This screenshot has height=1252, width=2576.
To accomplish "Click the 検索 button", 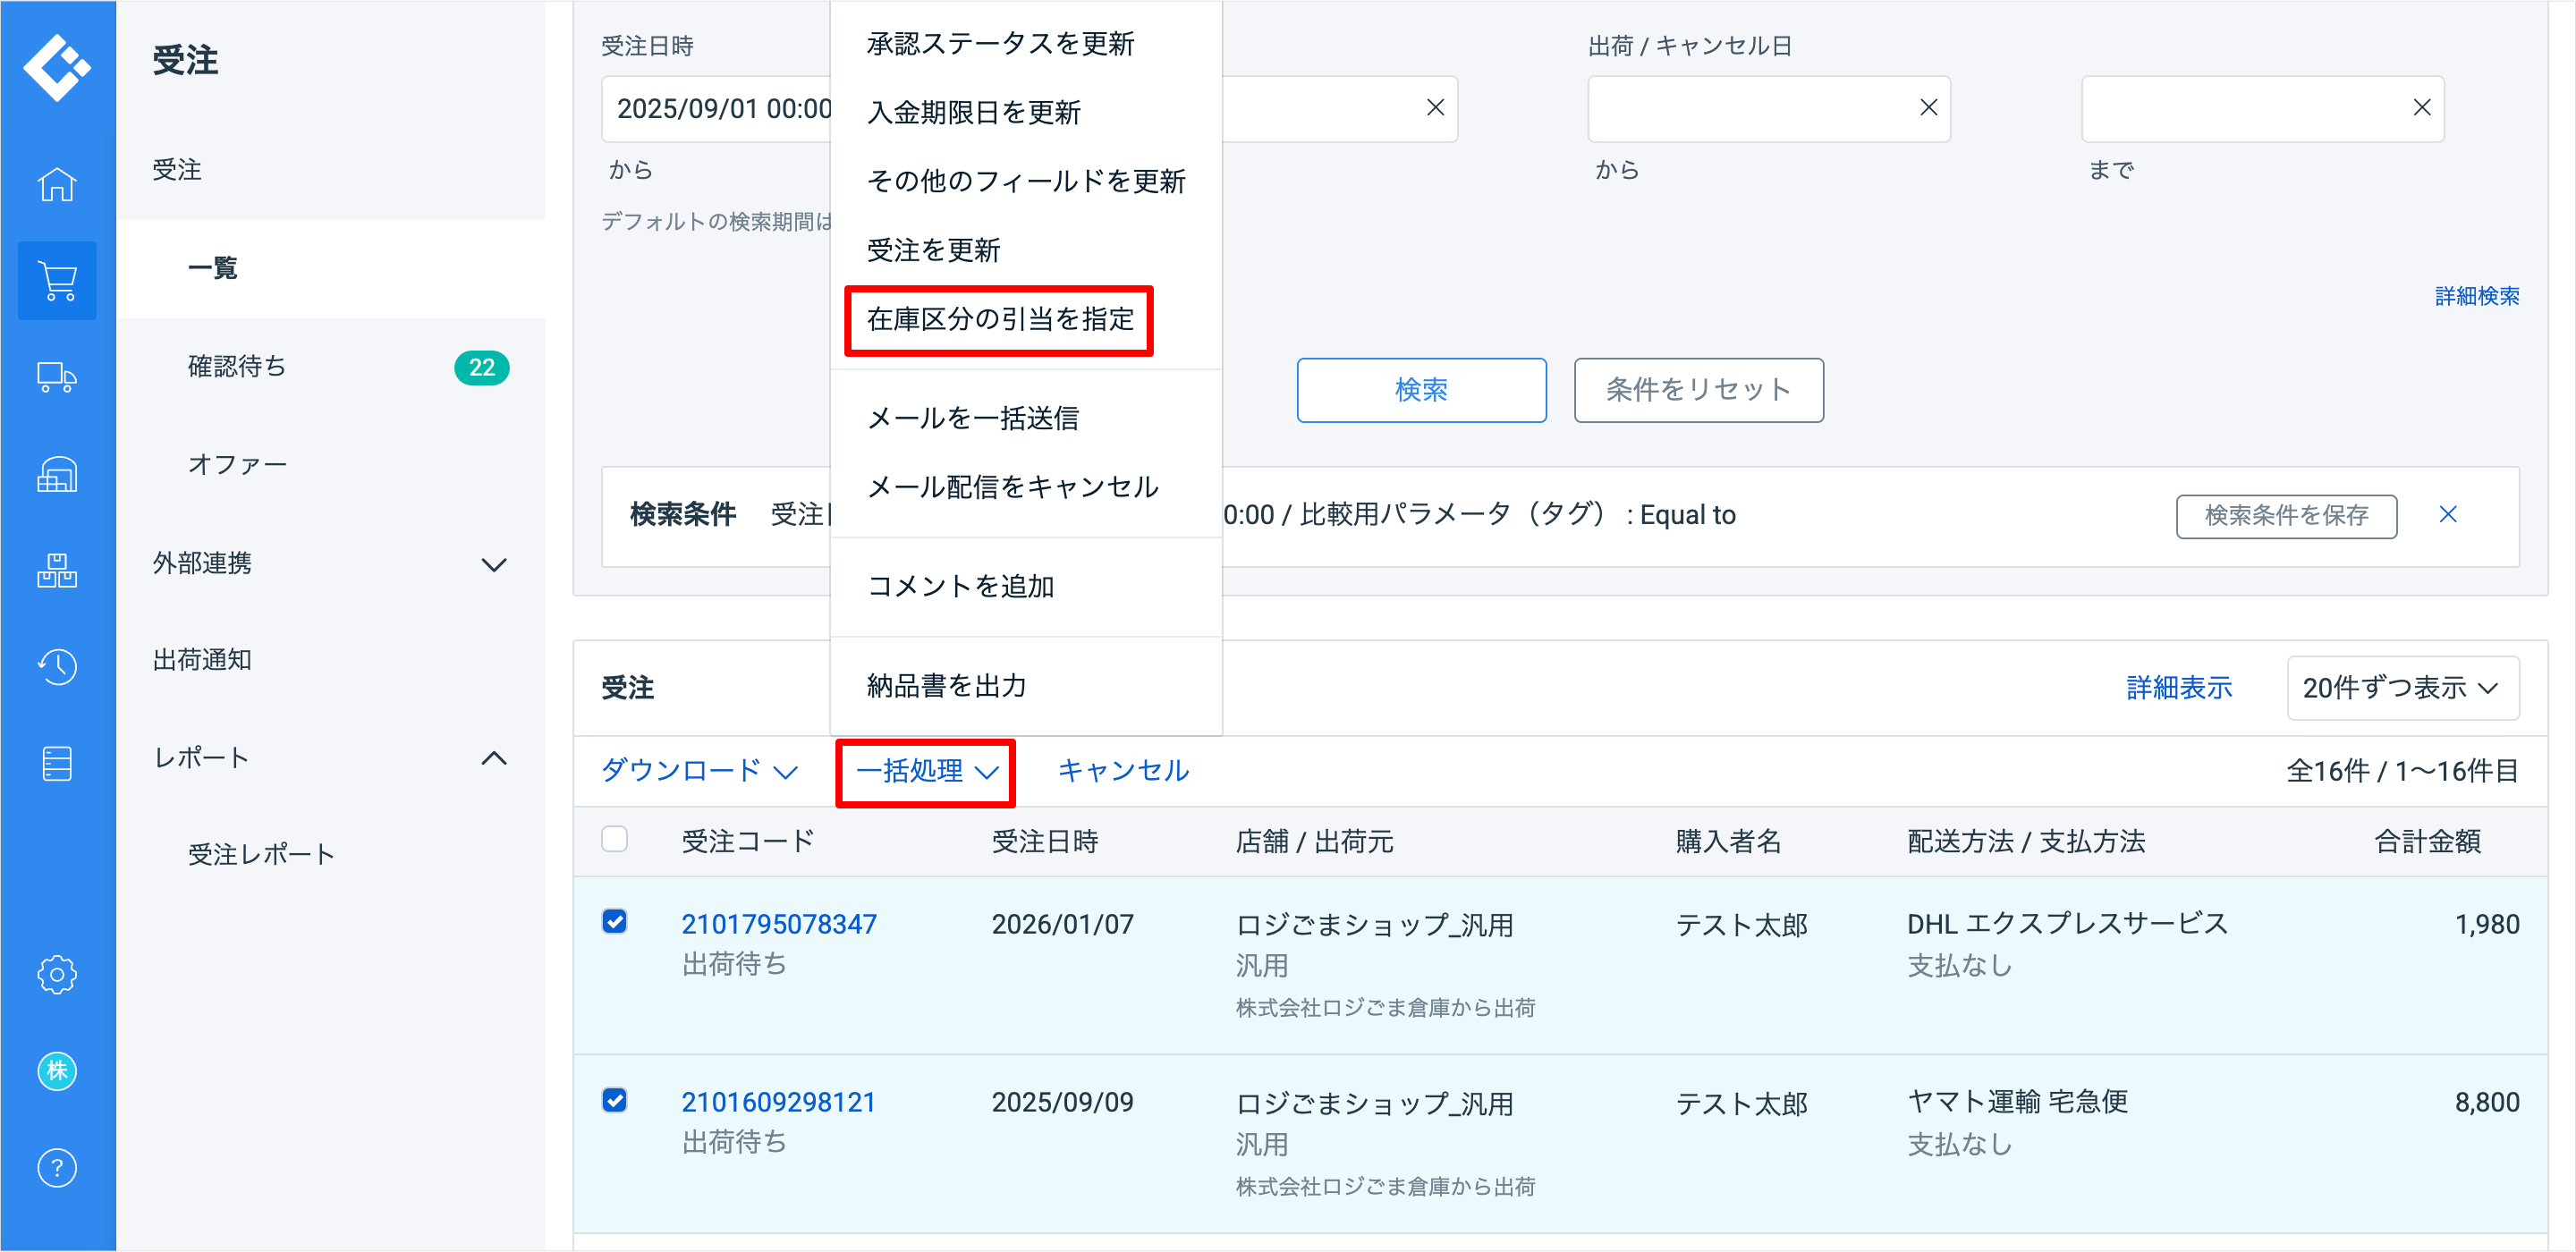I will pyautogui.click(x=1420, y=390).
